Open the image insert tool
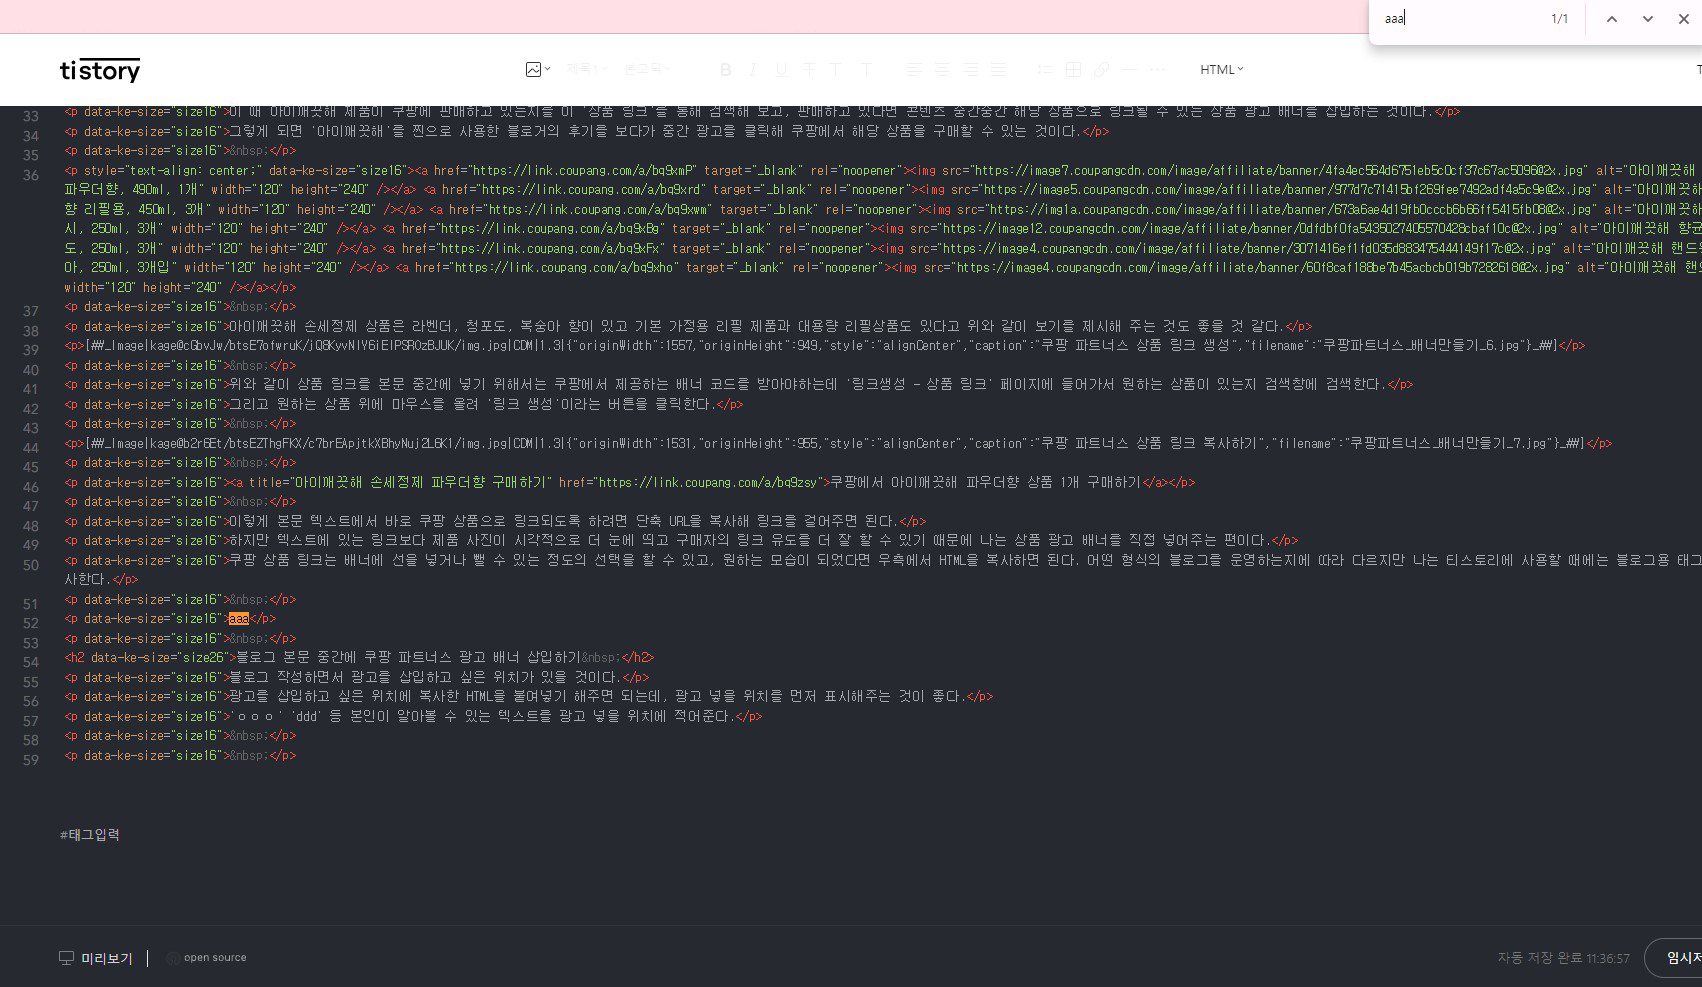Screen dimensions: 1702x987 pos(533,69)
